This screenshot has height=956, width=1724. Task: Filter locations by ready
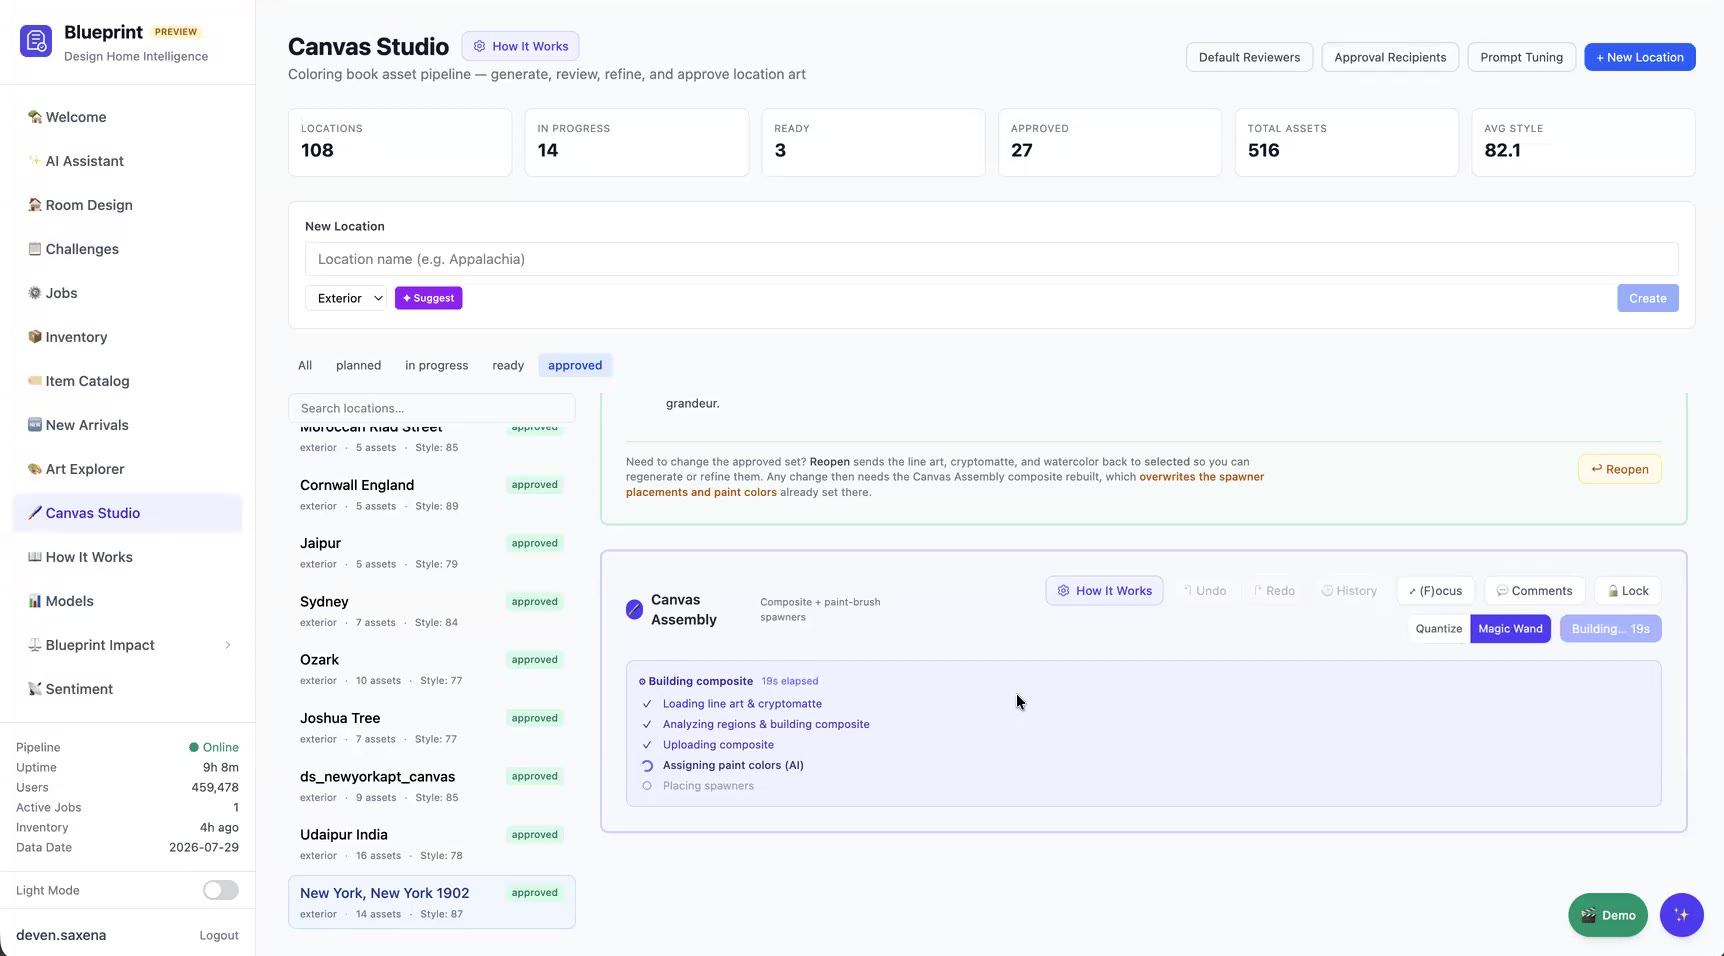[x=508, y=365]
